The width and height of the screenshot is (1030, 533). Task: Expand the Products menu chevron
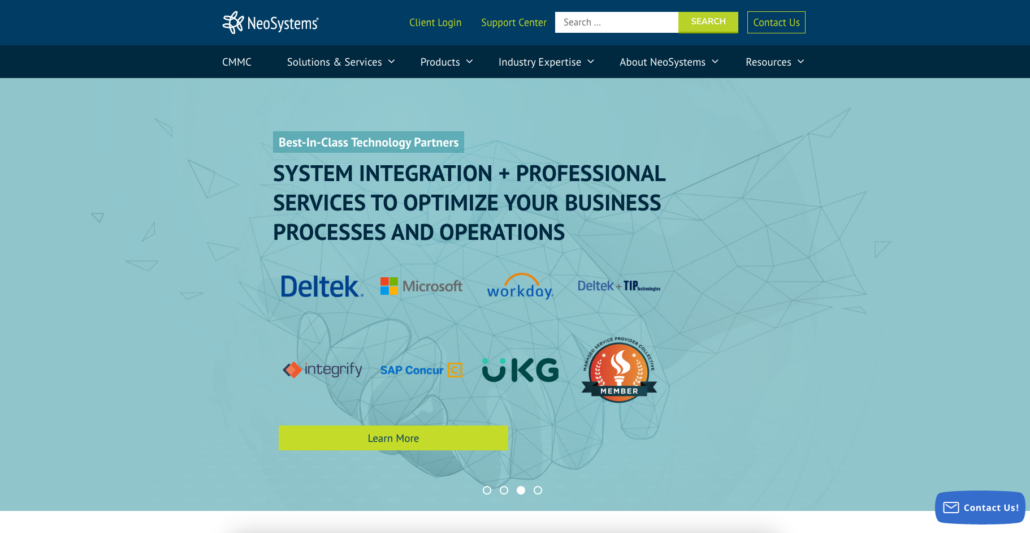(470, 62)
